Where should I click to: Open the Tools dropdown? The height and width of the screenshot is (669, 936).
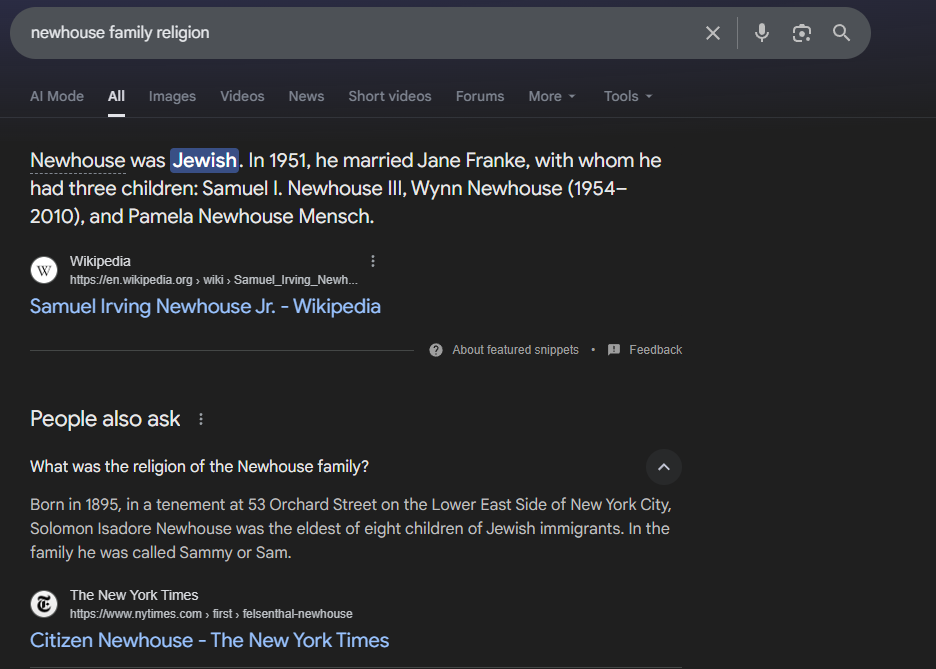[628, 96]
